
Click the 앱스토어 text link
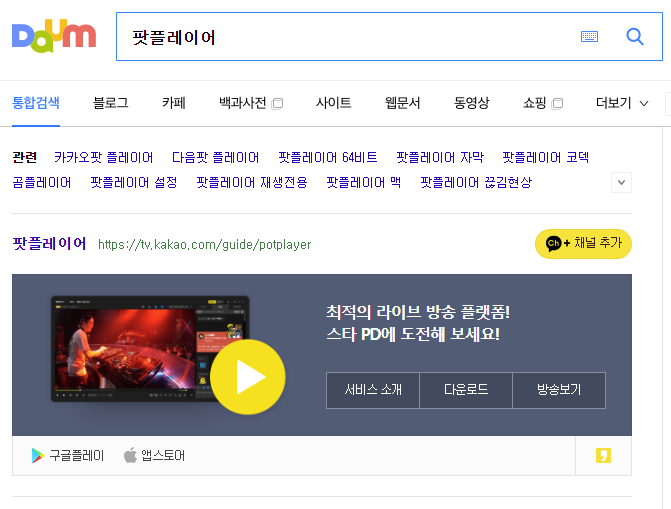pos(163,455)
